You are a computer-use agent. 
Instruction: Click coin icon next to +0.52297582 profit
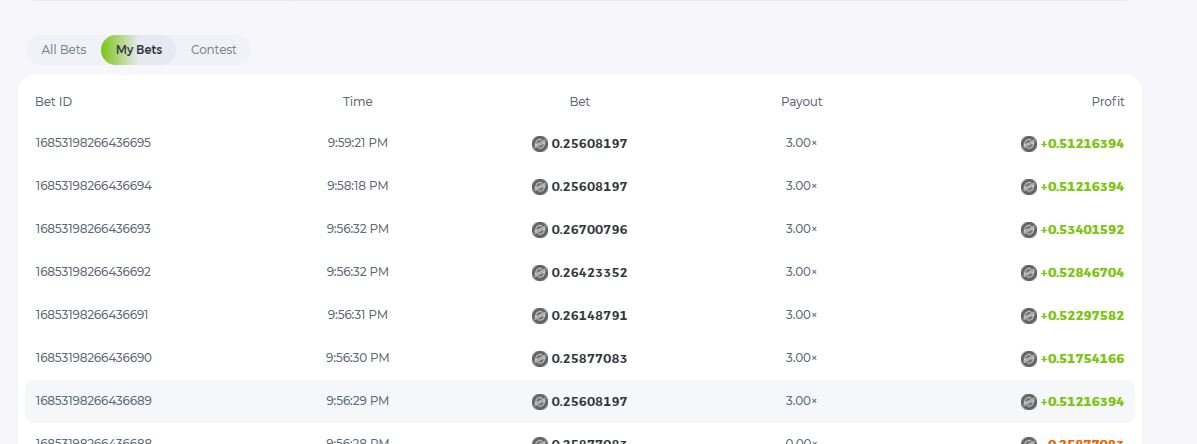click(1028, 316)
